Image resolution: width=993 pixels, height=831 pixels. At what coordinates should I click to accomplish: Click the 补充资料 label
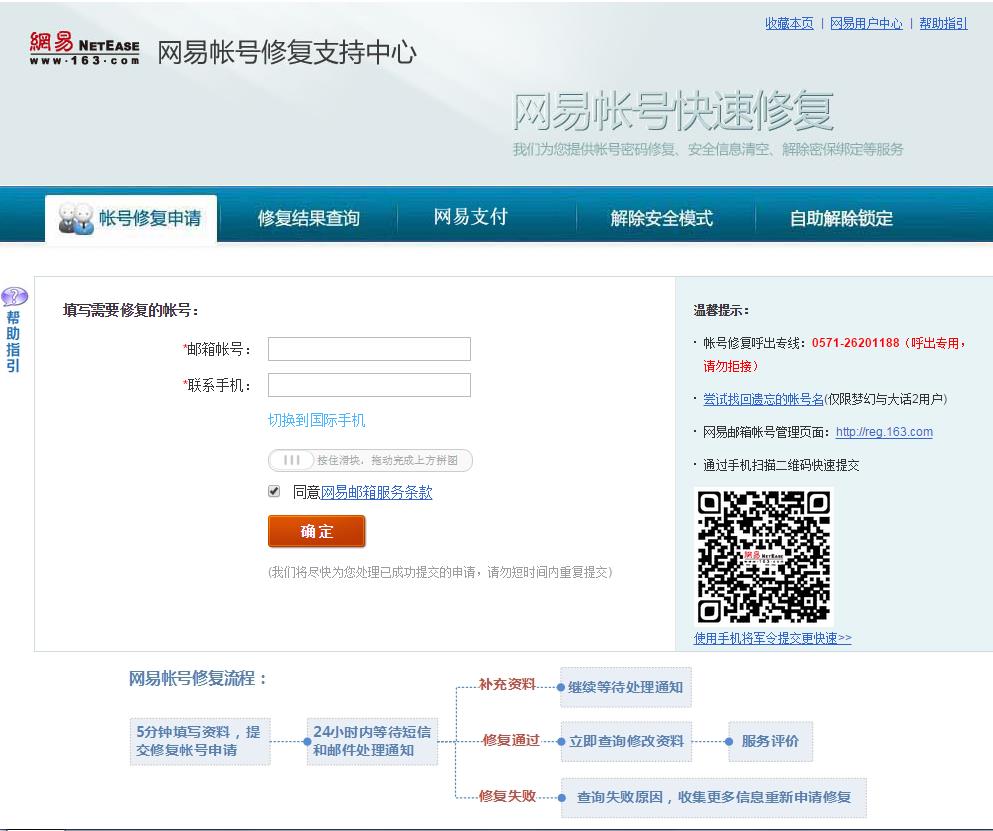click(x=507, y=684)
